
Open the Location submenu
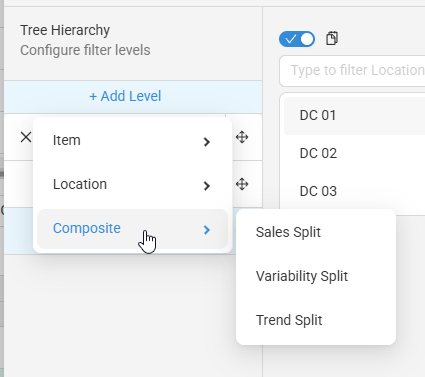(x=132, y=185)
